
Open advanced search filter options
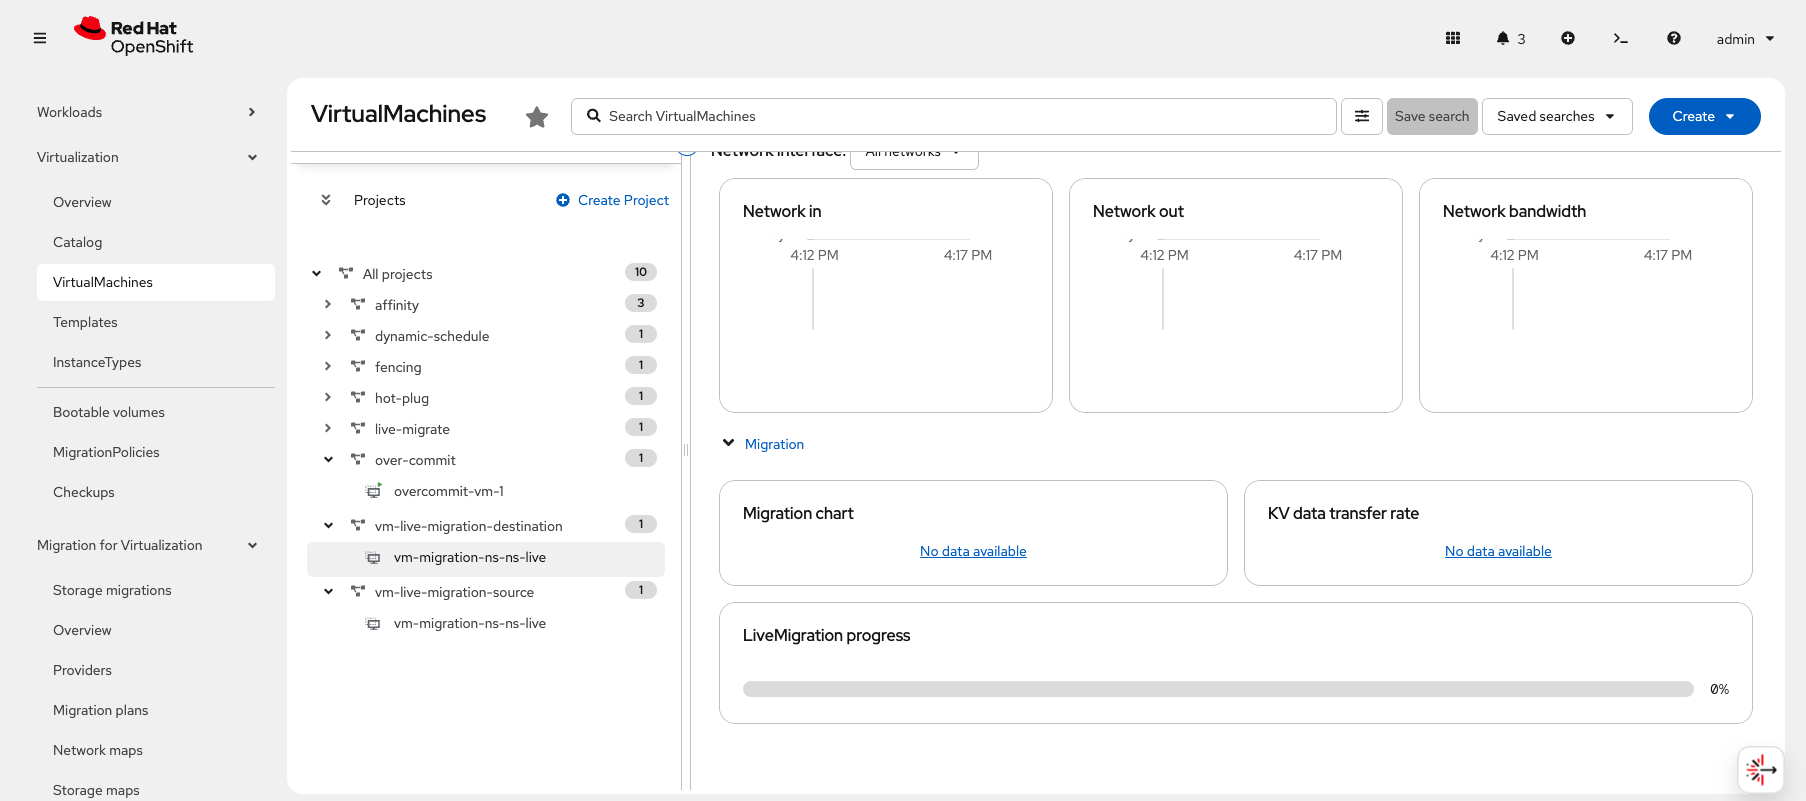(x=1361, y=116)
